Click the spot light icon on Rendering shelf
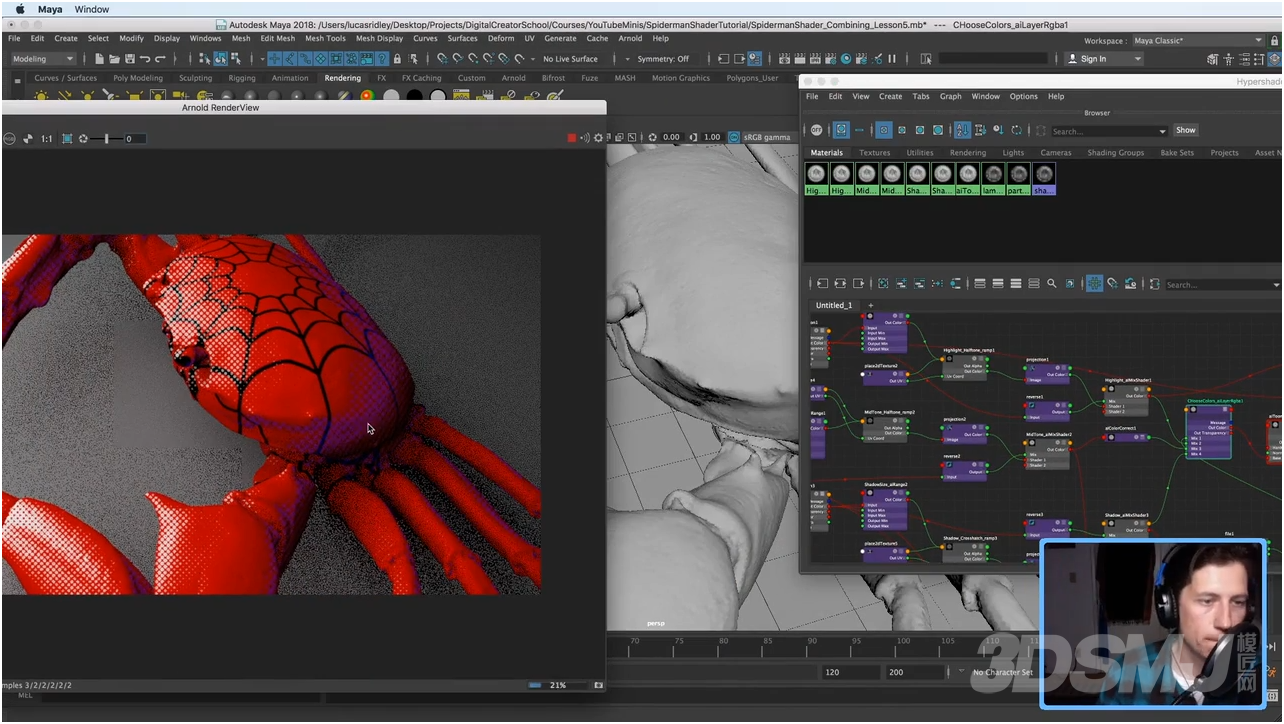This screenshot has height=724, width=1284. point(109,95)
